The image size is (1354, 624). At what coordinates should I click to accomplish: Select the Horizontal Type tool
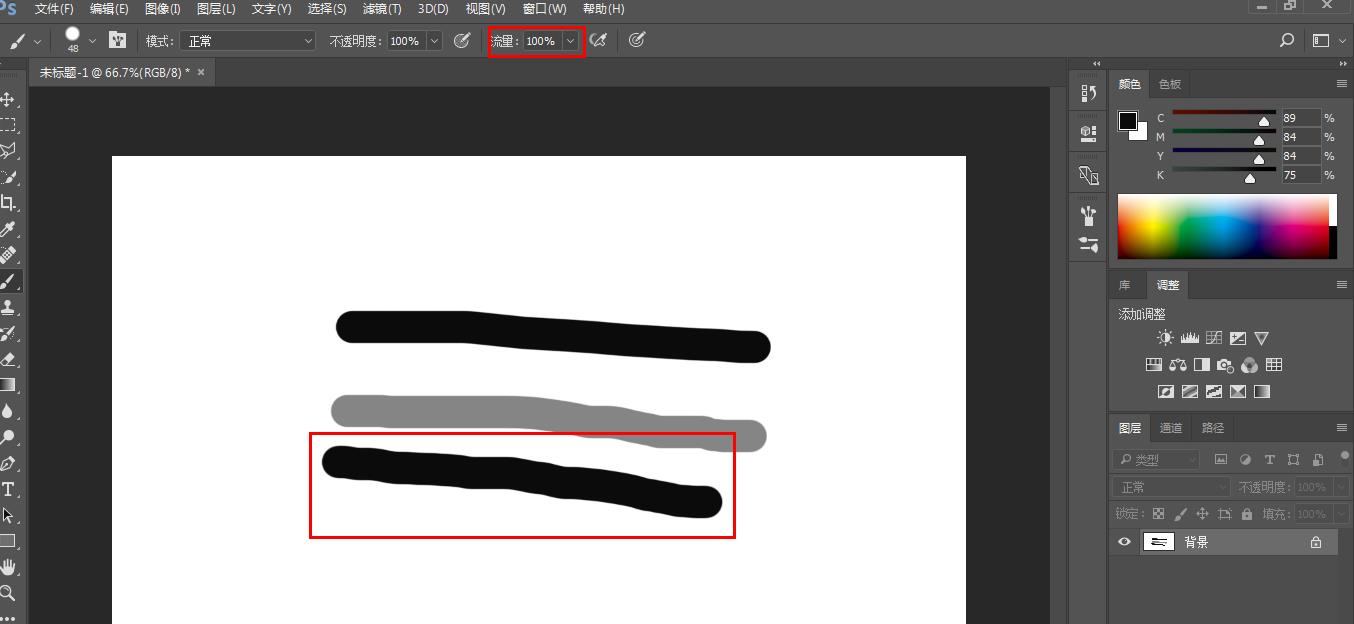[8, 489]
